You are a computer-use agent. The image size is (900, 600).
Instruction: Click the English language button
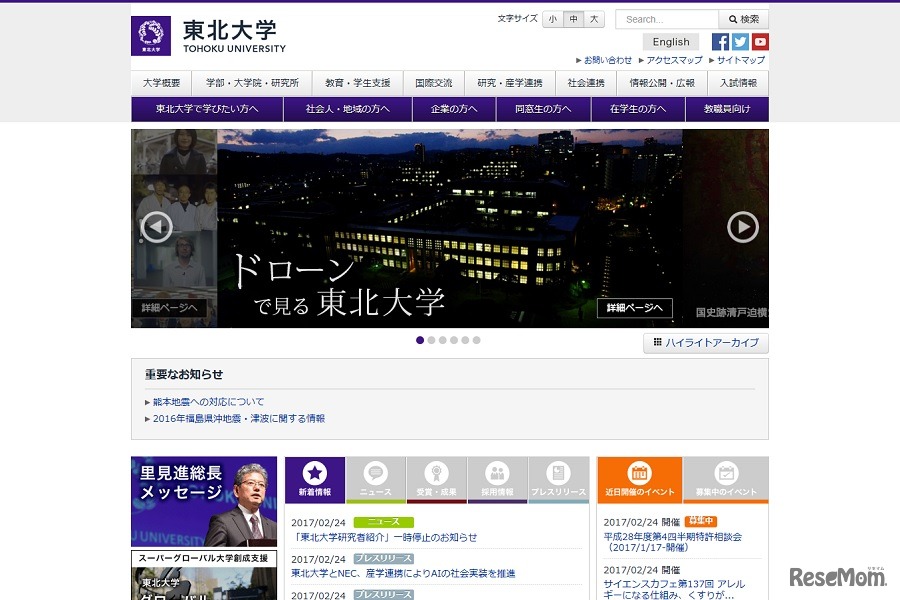pyautogui.click(x=670, y=41)
